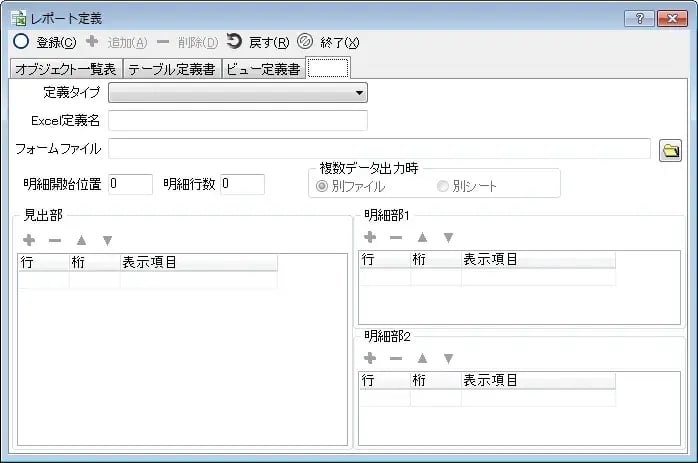This screenshot has width=698, height=463.
Task: Click the 登録 (register) toolbar icon
Action: click(x=21, y=42)
